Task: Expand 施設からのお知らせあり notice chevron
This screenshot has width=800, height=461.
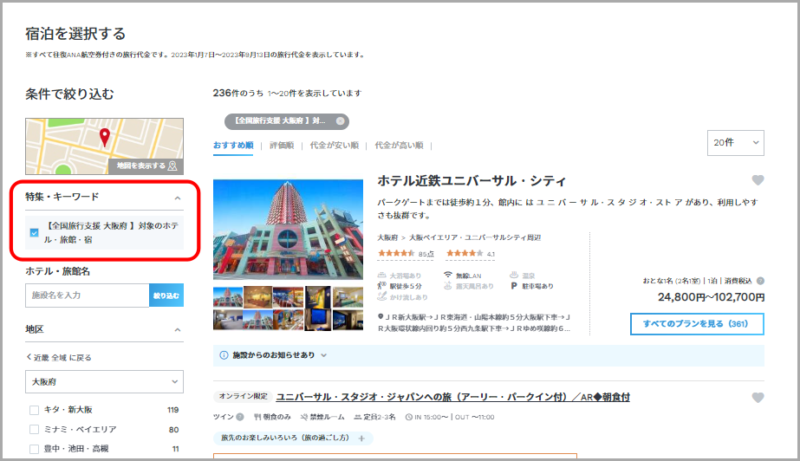Action: point(323,355)
